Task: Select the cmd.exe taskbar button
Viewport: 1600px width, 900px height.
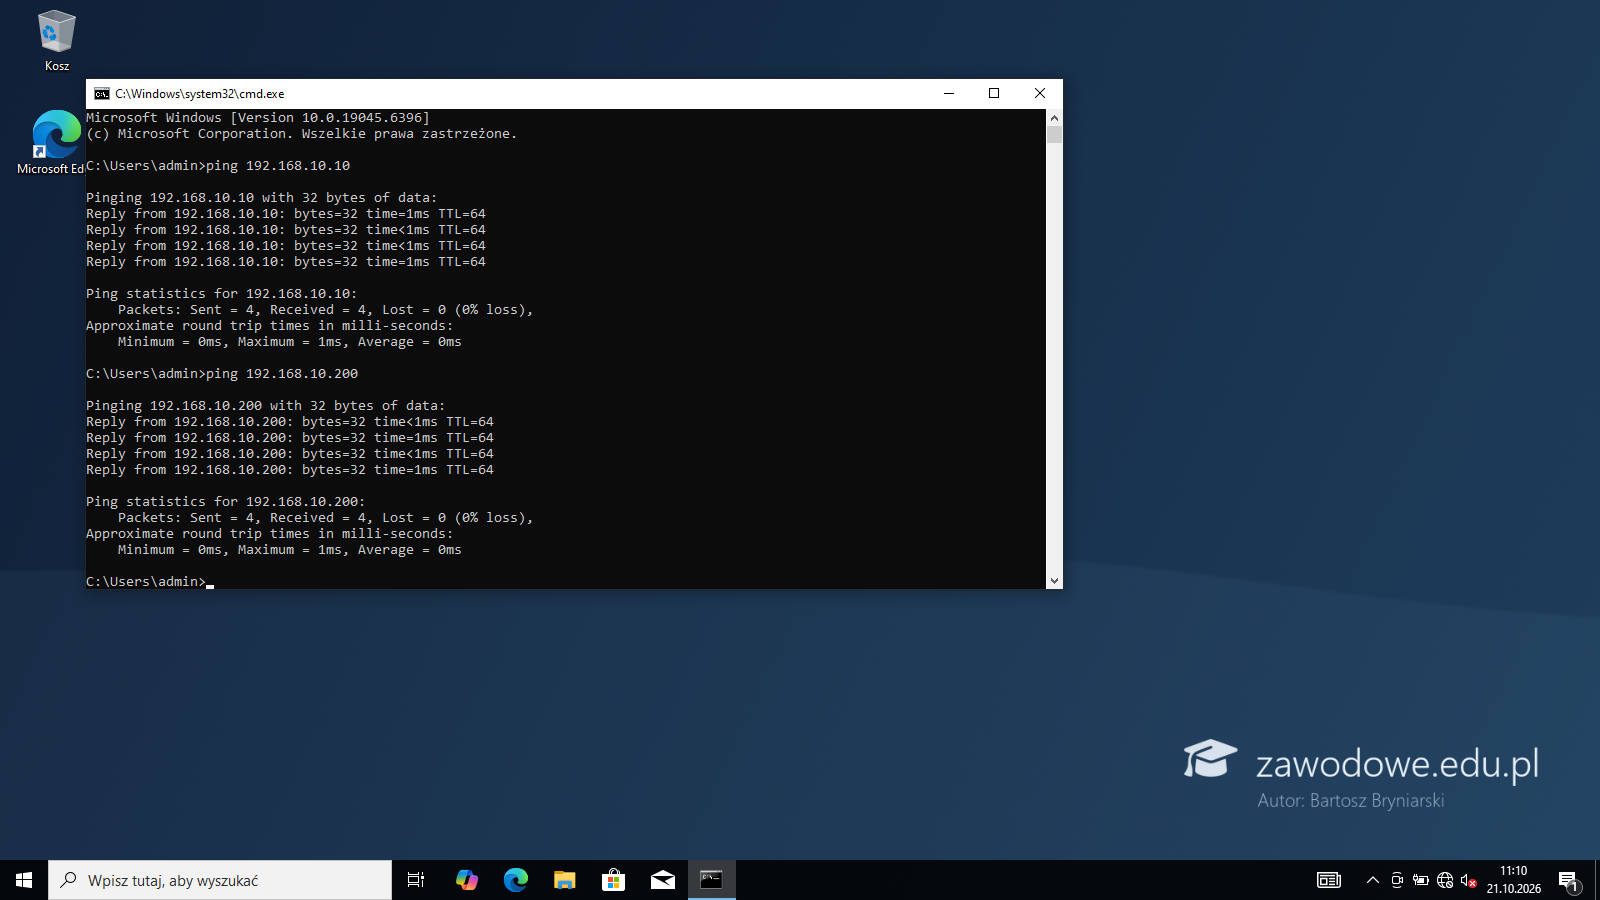Action: click(x=711, y=880)
